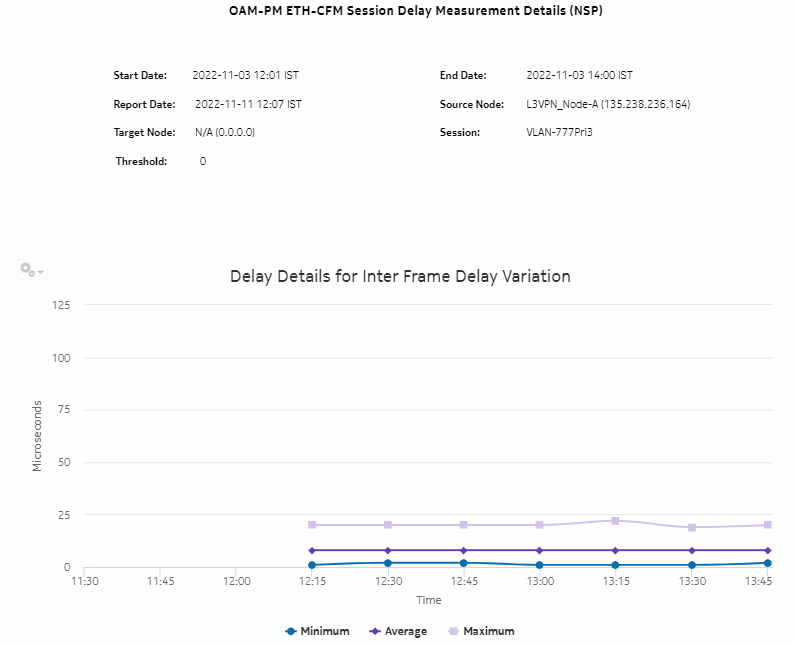The height and width of the screenshot is (645, 794).
Task: Click the Session value VLAN-777Pri3
Action: (x=559, y=132)
